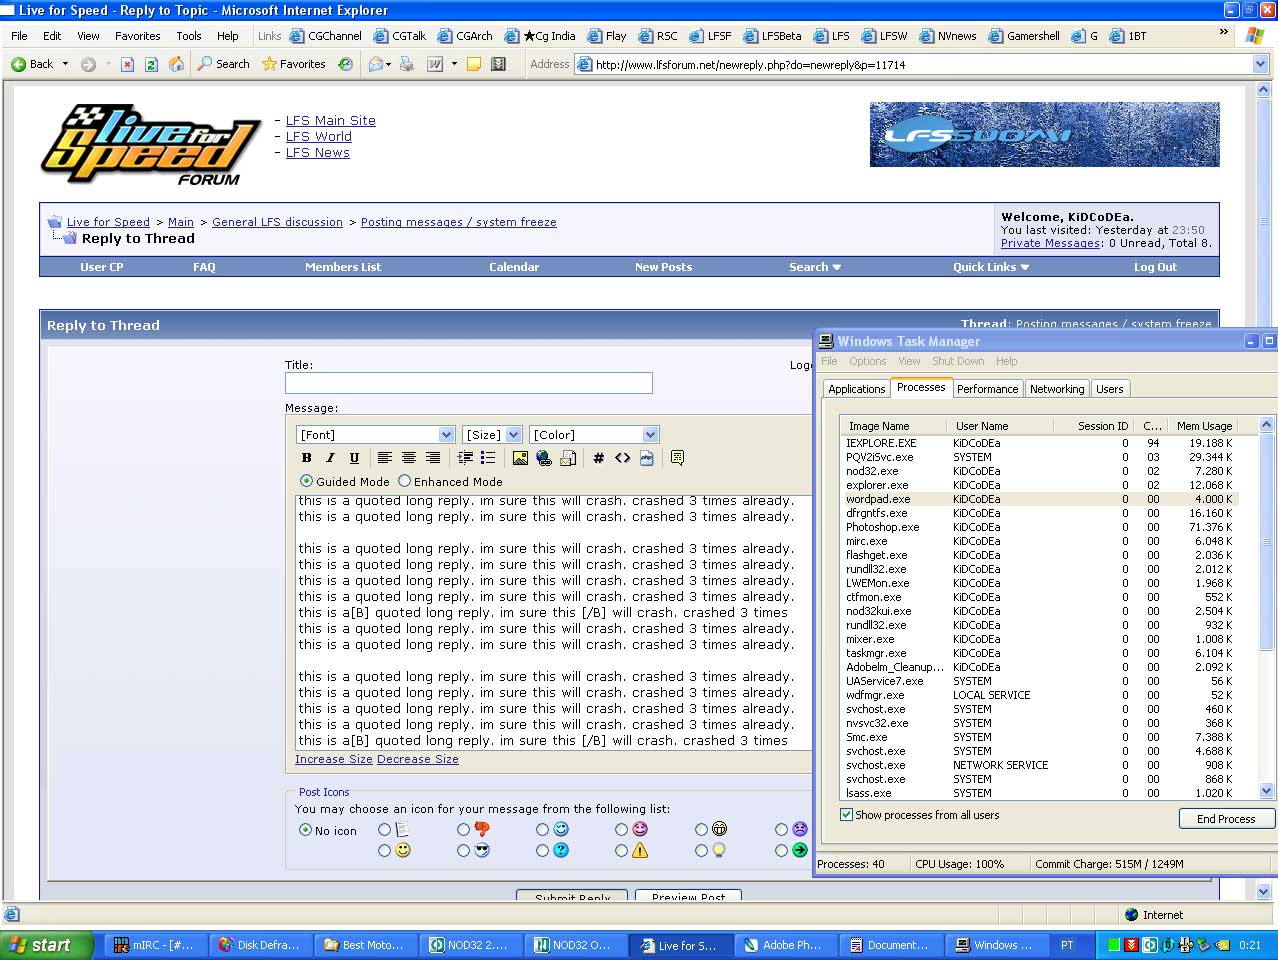Open Word edit button dropdown arrow
Image resolution: width=1278 pixels, height=960 pixels.
click(x=454, y=64)
